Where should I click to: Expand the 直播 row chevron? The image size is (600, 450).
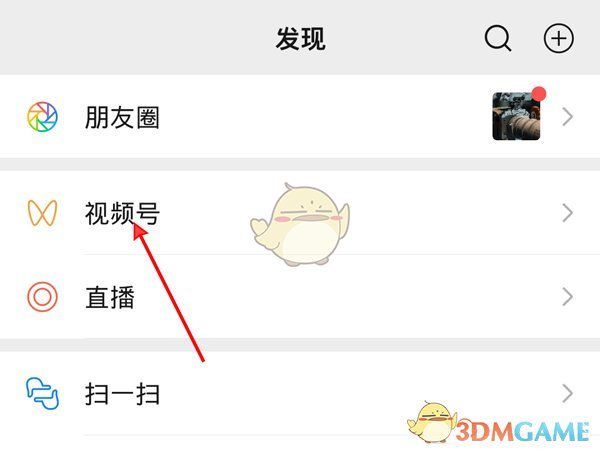click(x=567, y=297)
